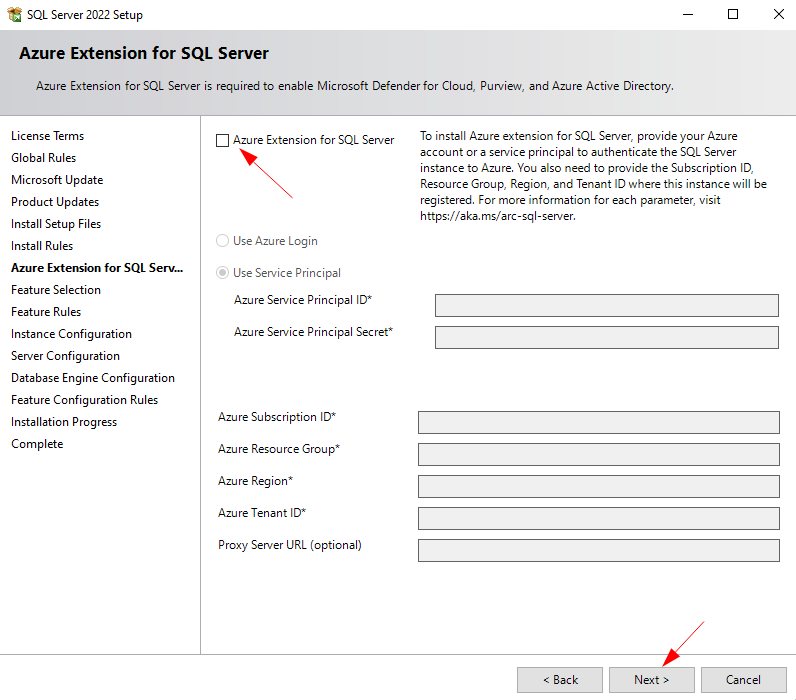Select Installation Progress step

click(x=64, y=422)
